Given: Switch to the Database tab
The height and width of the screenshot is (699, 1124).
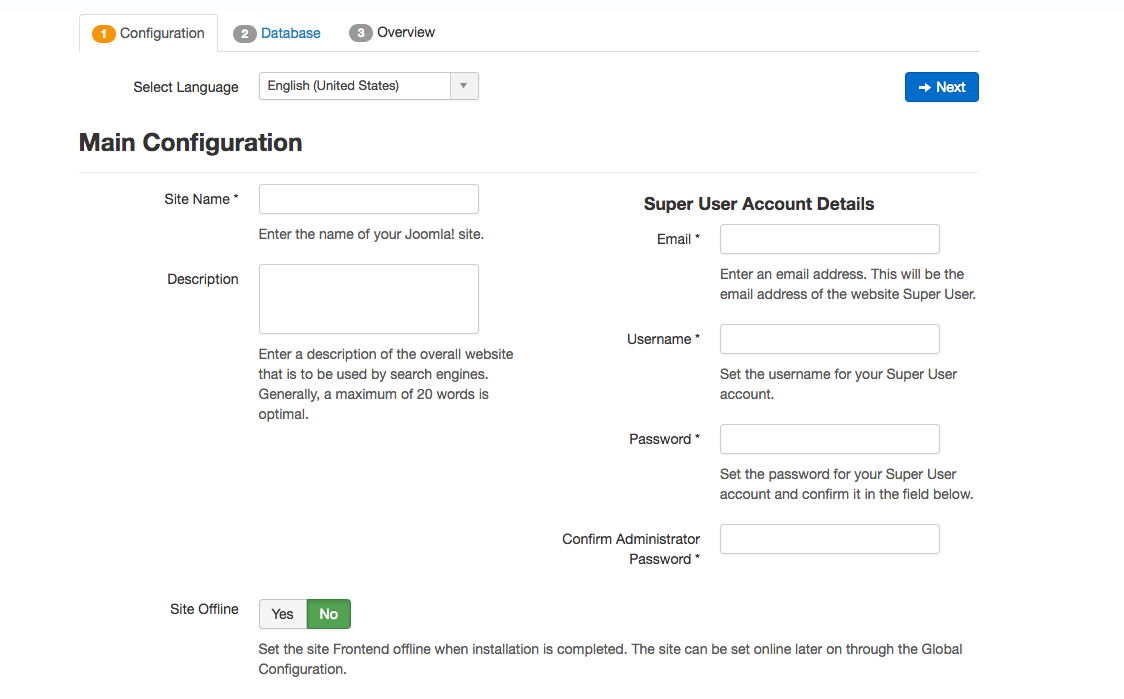Looking at the screenshot, I should [289, 33].
